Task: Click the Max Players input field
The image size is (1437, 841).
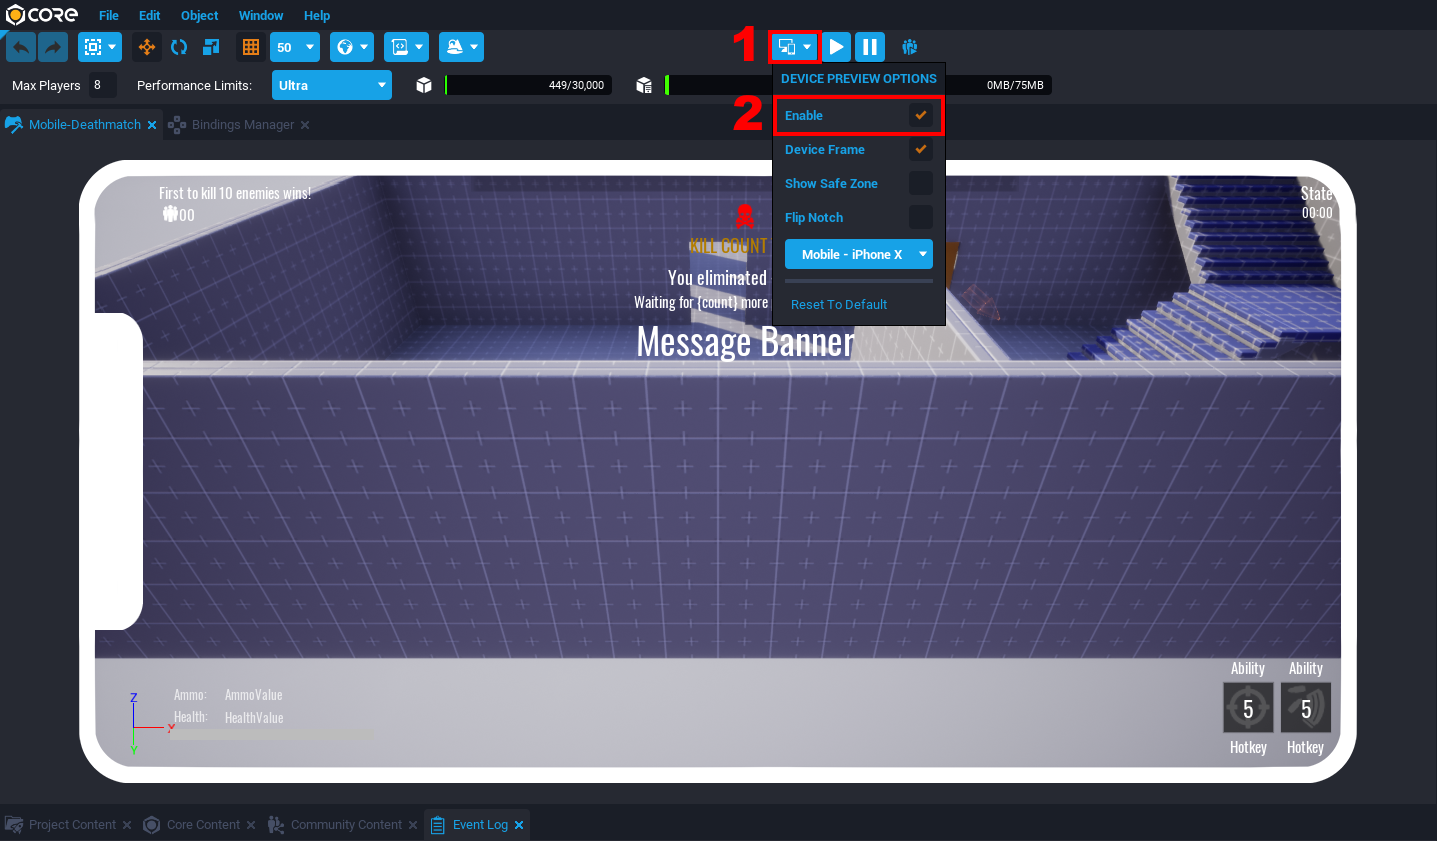Action: [102, 86]
